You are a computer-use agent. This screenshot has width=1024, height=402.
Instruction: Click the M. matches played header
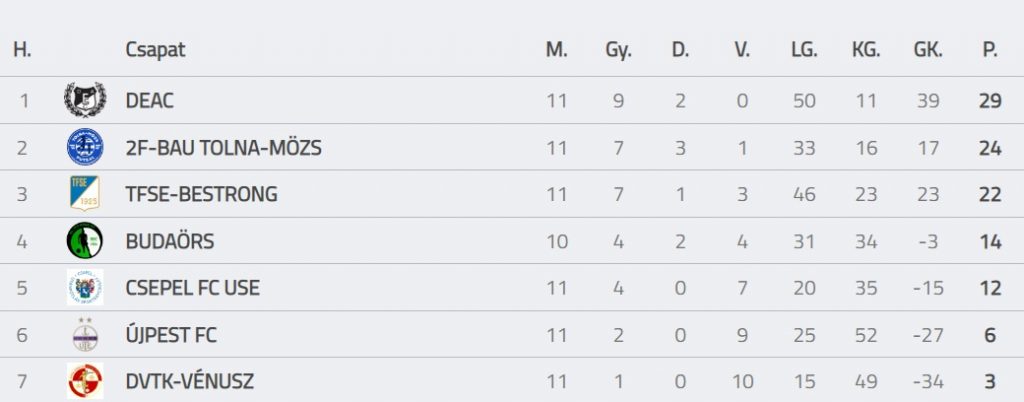pyautogui.click(x=557, y=50)
